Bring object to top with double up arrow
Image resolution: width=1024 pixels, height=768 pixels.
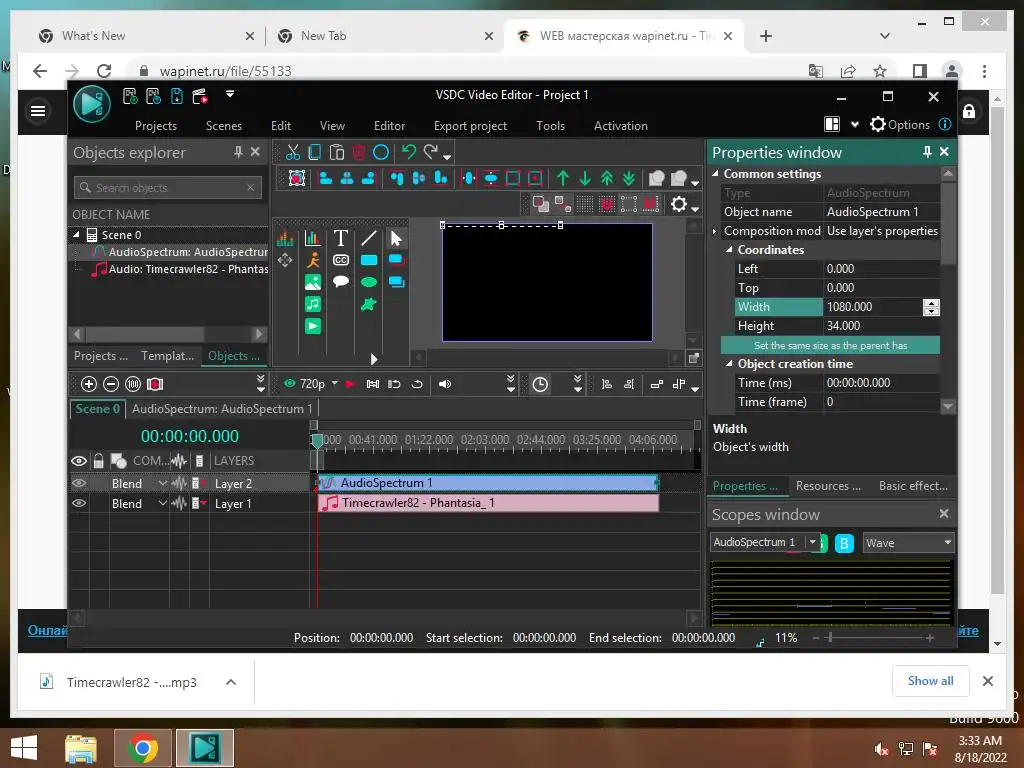pos(607,178)
